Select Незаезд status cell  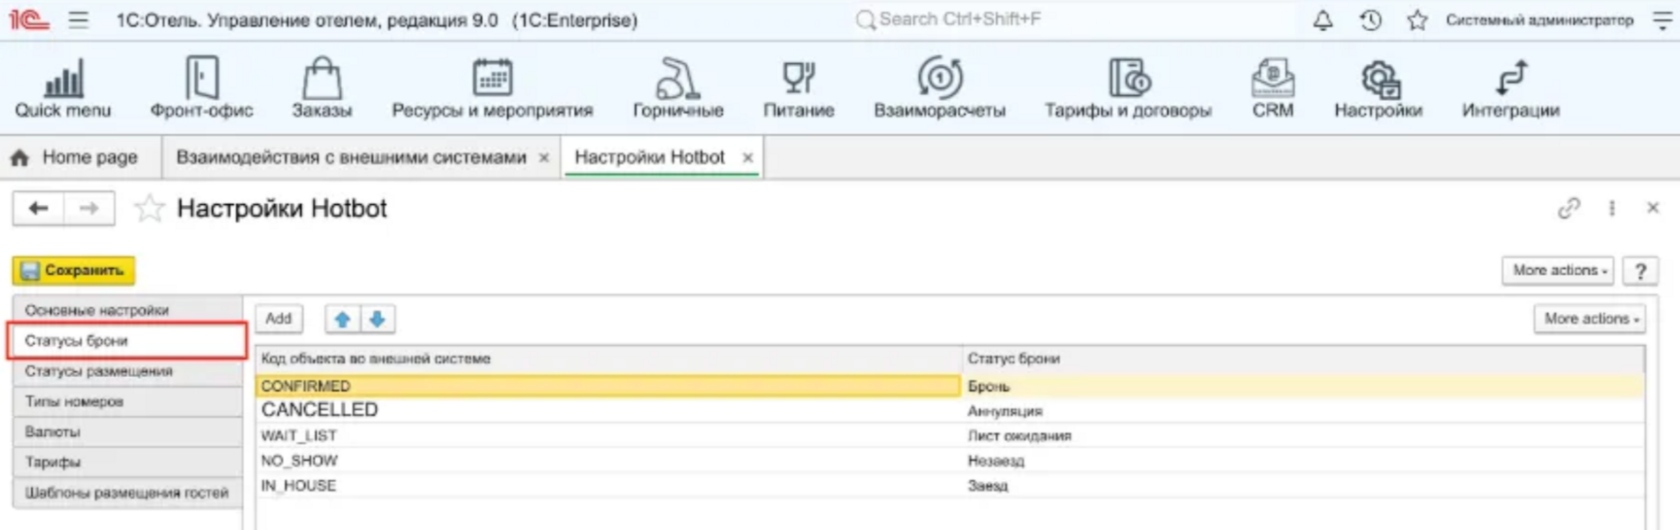coord(1303,461)
